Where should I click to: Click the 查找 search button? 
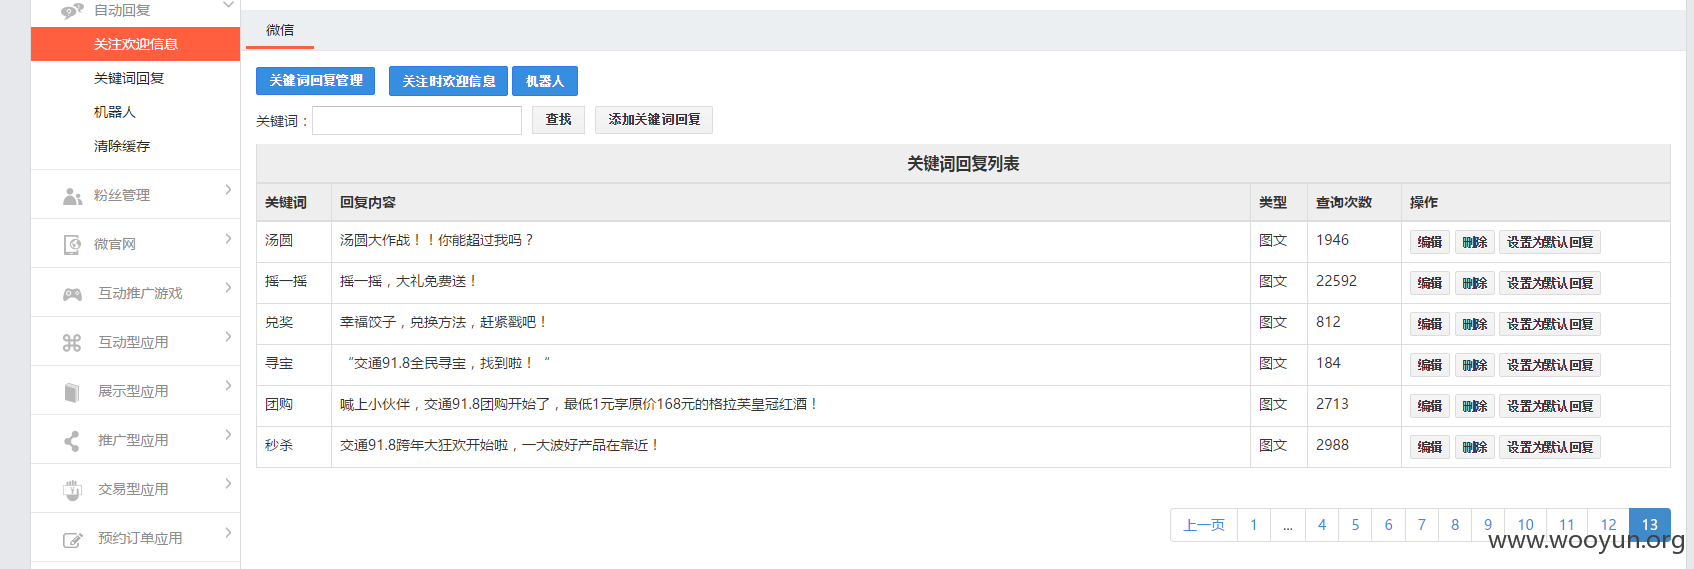coord(558,120)
